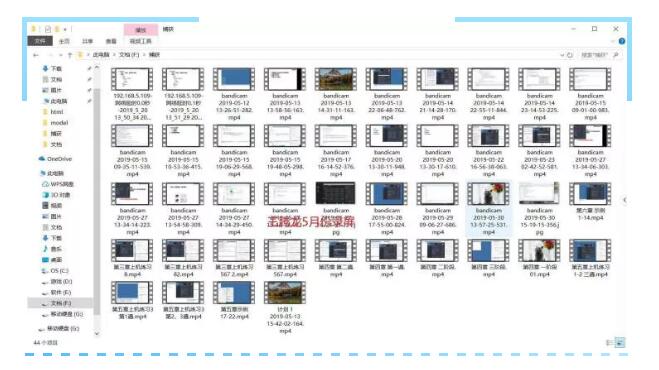Select large thumbnails view icon at bottom right
Image resolution: width=659 pixels, height=370 pixels.
tap(619, 343)
